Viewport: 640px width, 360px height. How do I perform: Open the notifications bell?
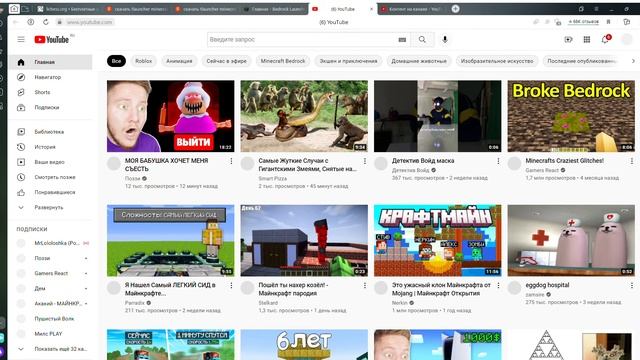pyautogui.click(x=605, y=40)
